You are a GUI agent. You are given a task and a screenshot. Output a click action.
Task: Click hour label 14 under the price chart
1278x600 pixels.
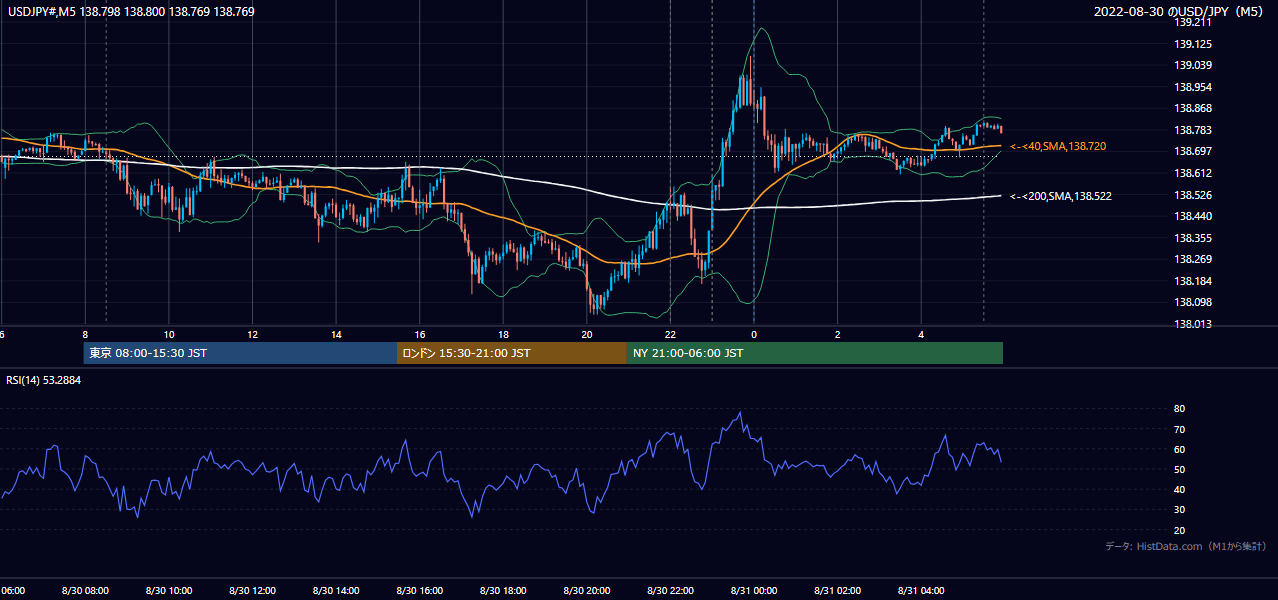tap(336, 334)
